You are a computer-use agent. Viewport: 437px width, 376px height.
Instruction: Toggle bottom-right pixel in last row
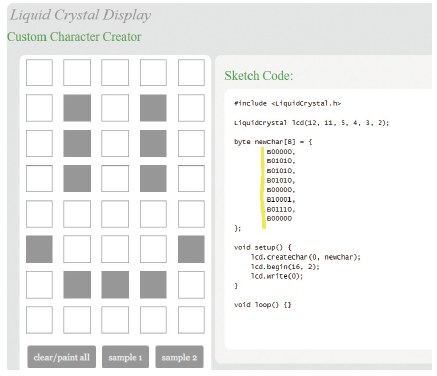pyautogui.click(x=191, y=320)
